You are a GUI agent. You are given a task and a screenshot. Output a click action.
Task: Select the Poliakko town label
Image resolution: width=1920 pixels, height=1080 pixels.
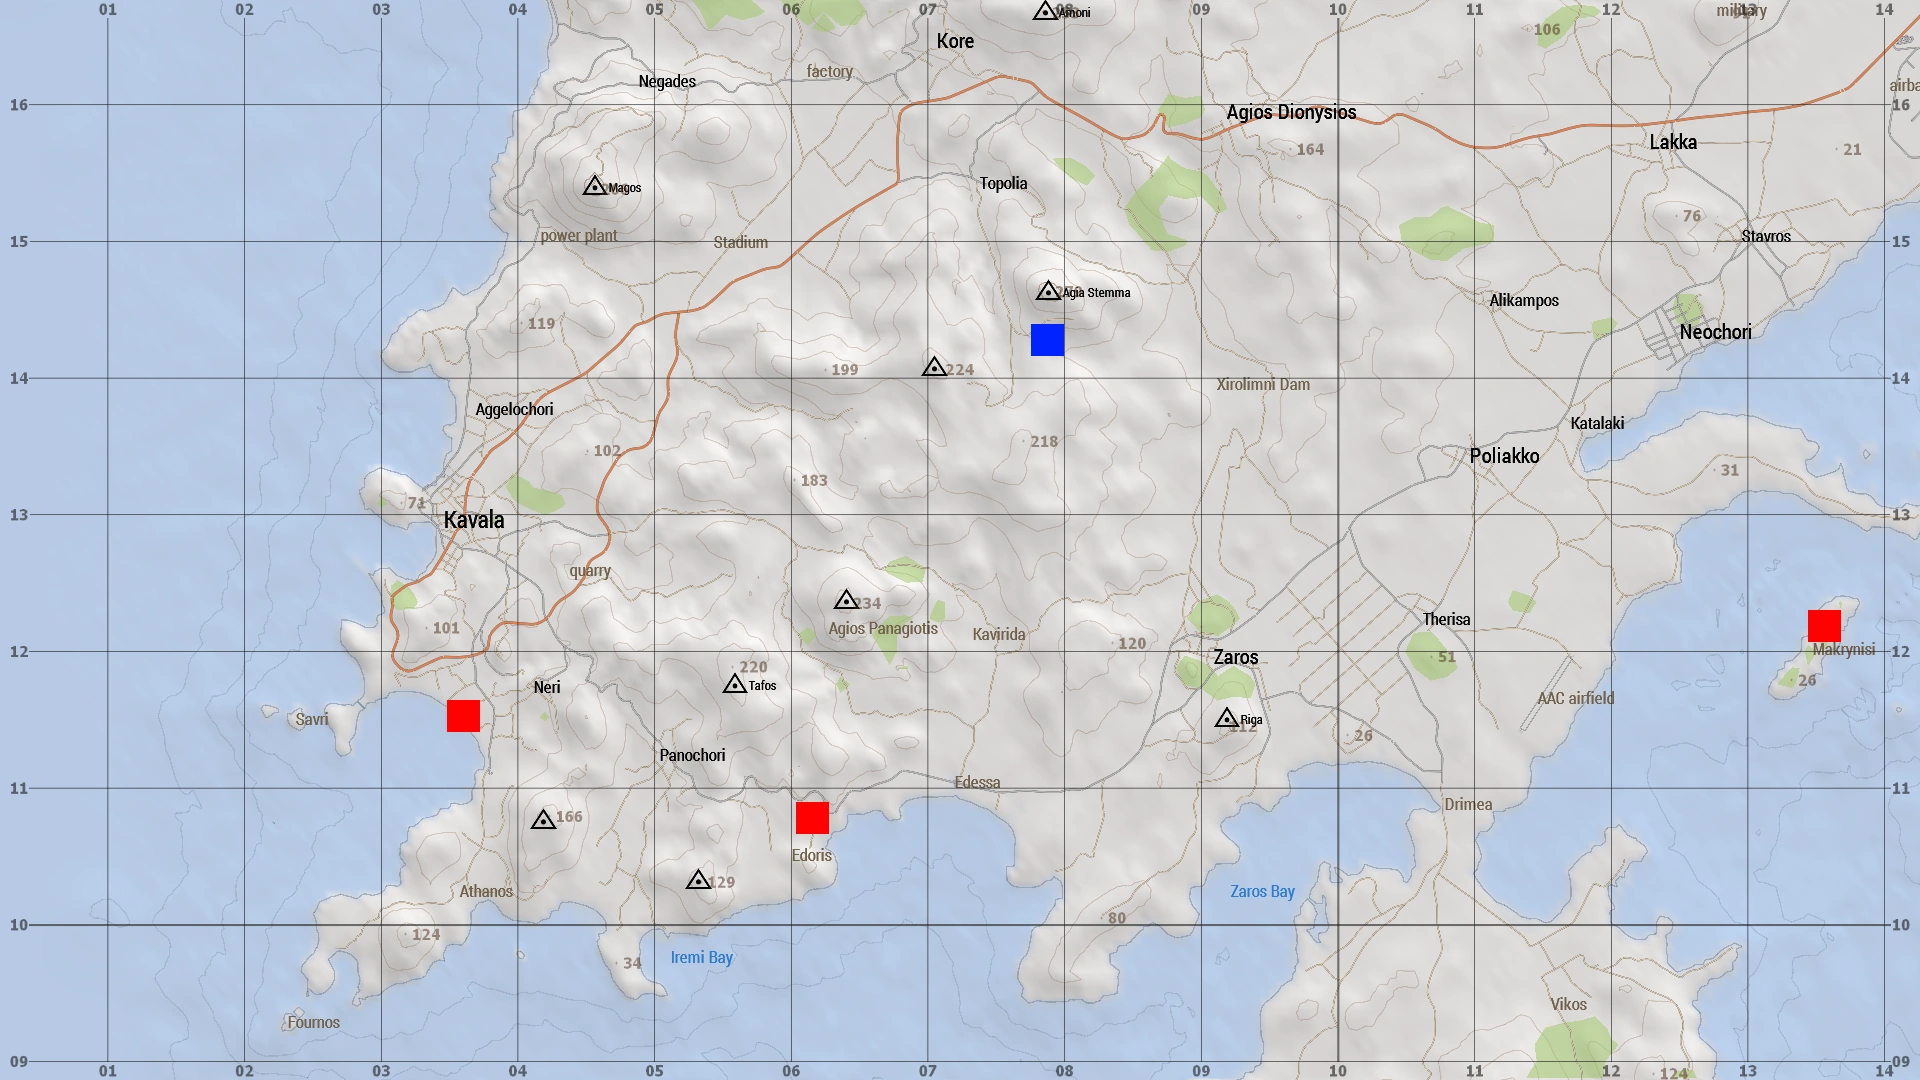pyautogui.click(x=1504, y=456)
